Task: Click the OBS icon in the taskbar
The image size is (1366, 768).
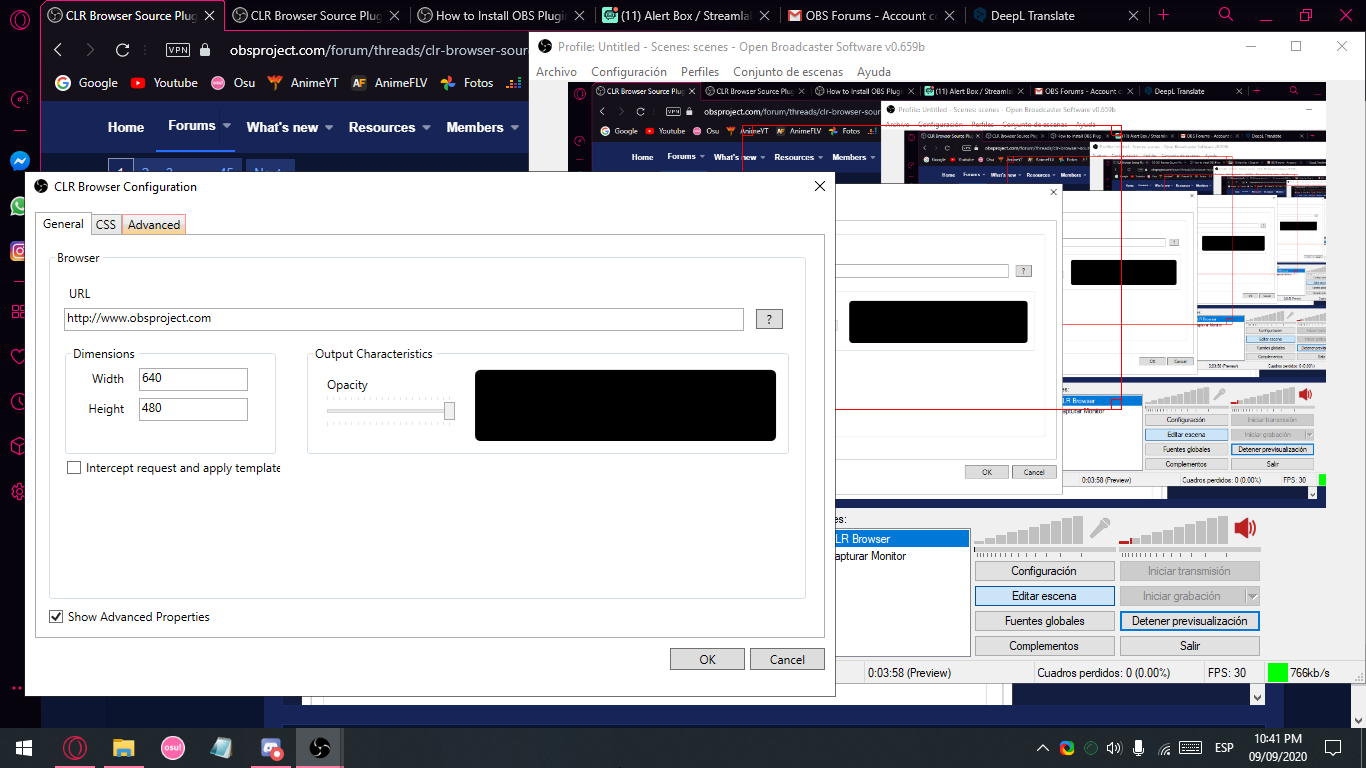Action: pos(320,747)
